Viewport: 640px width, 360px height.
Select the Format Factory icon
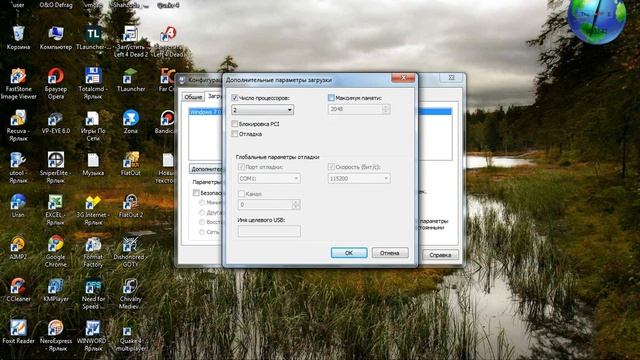point(93,251)
